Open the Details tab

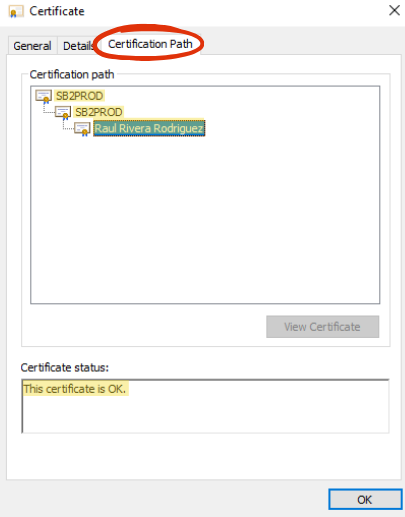click(x=78, y=46)
